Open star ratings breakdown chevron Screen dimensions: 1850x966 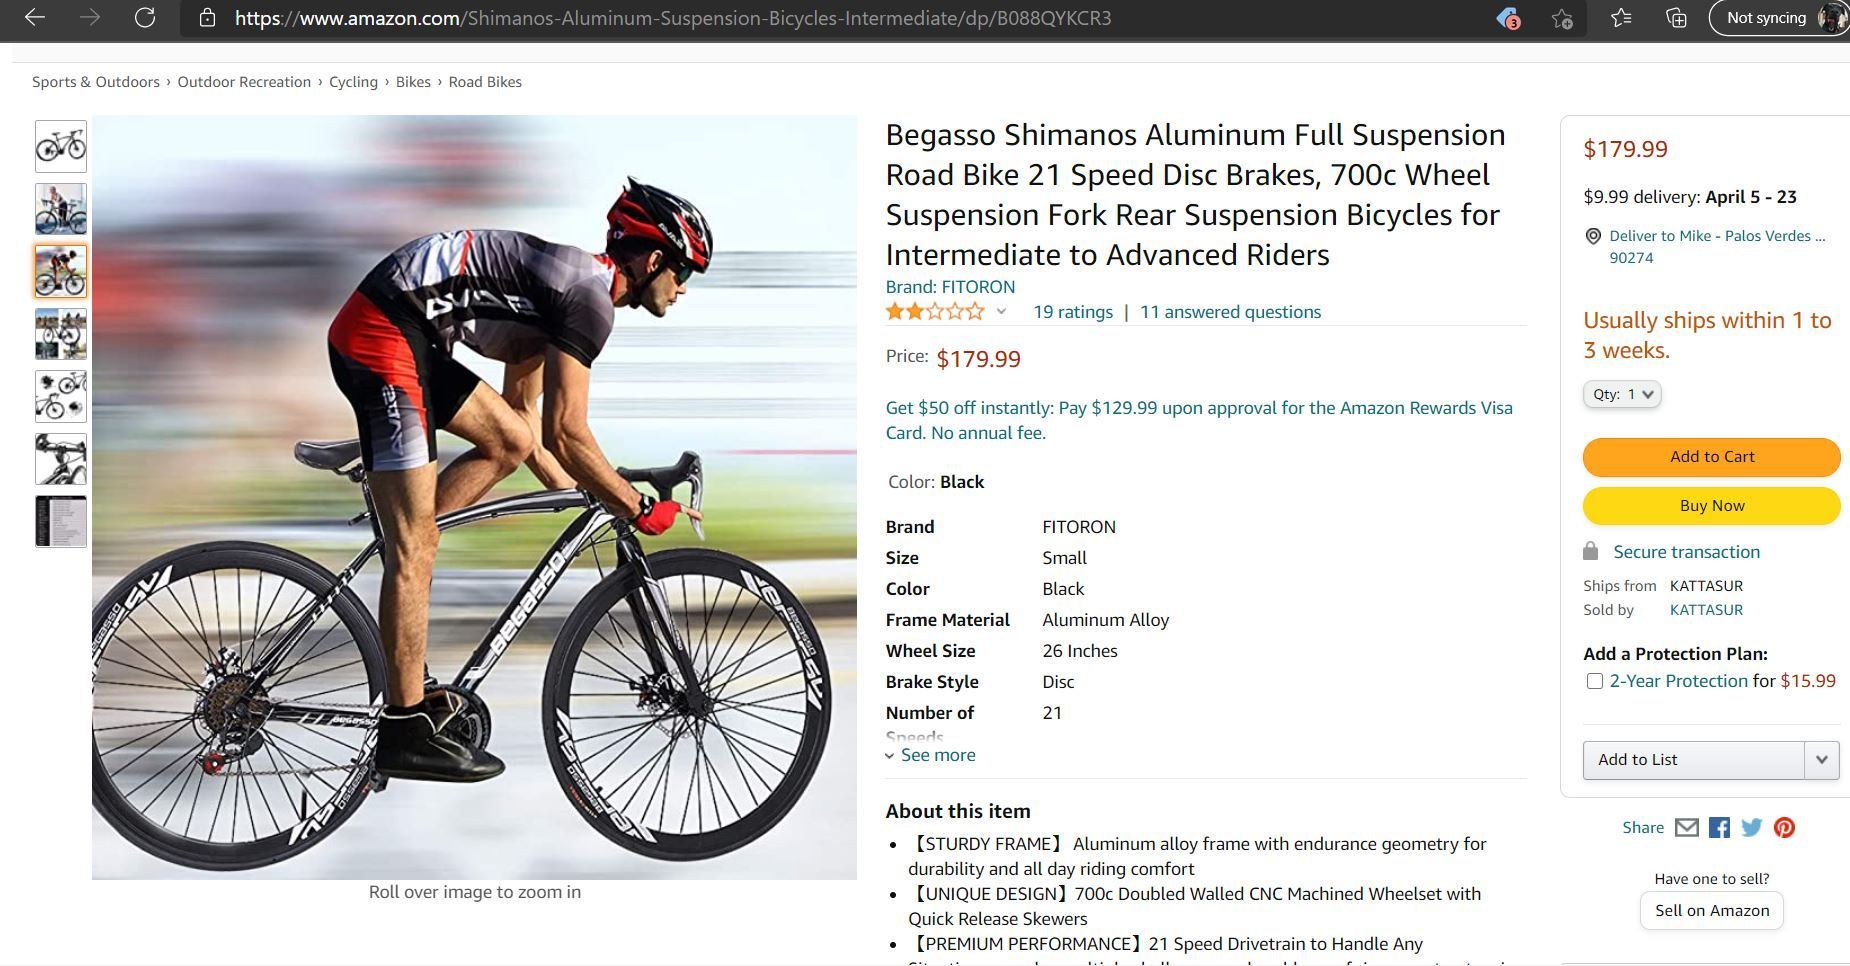[x=1001, y=312]
